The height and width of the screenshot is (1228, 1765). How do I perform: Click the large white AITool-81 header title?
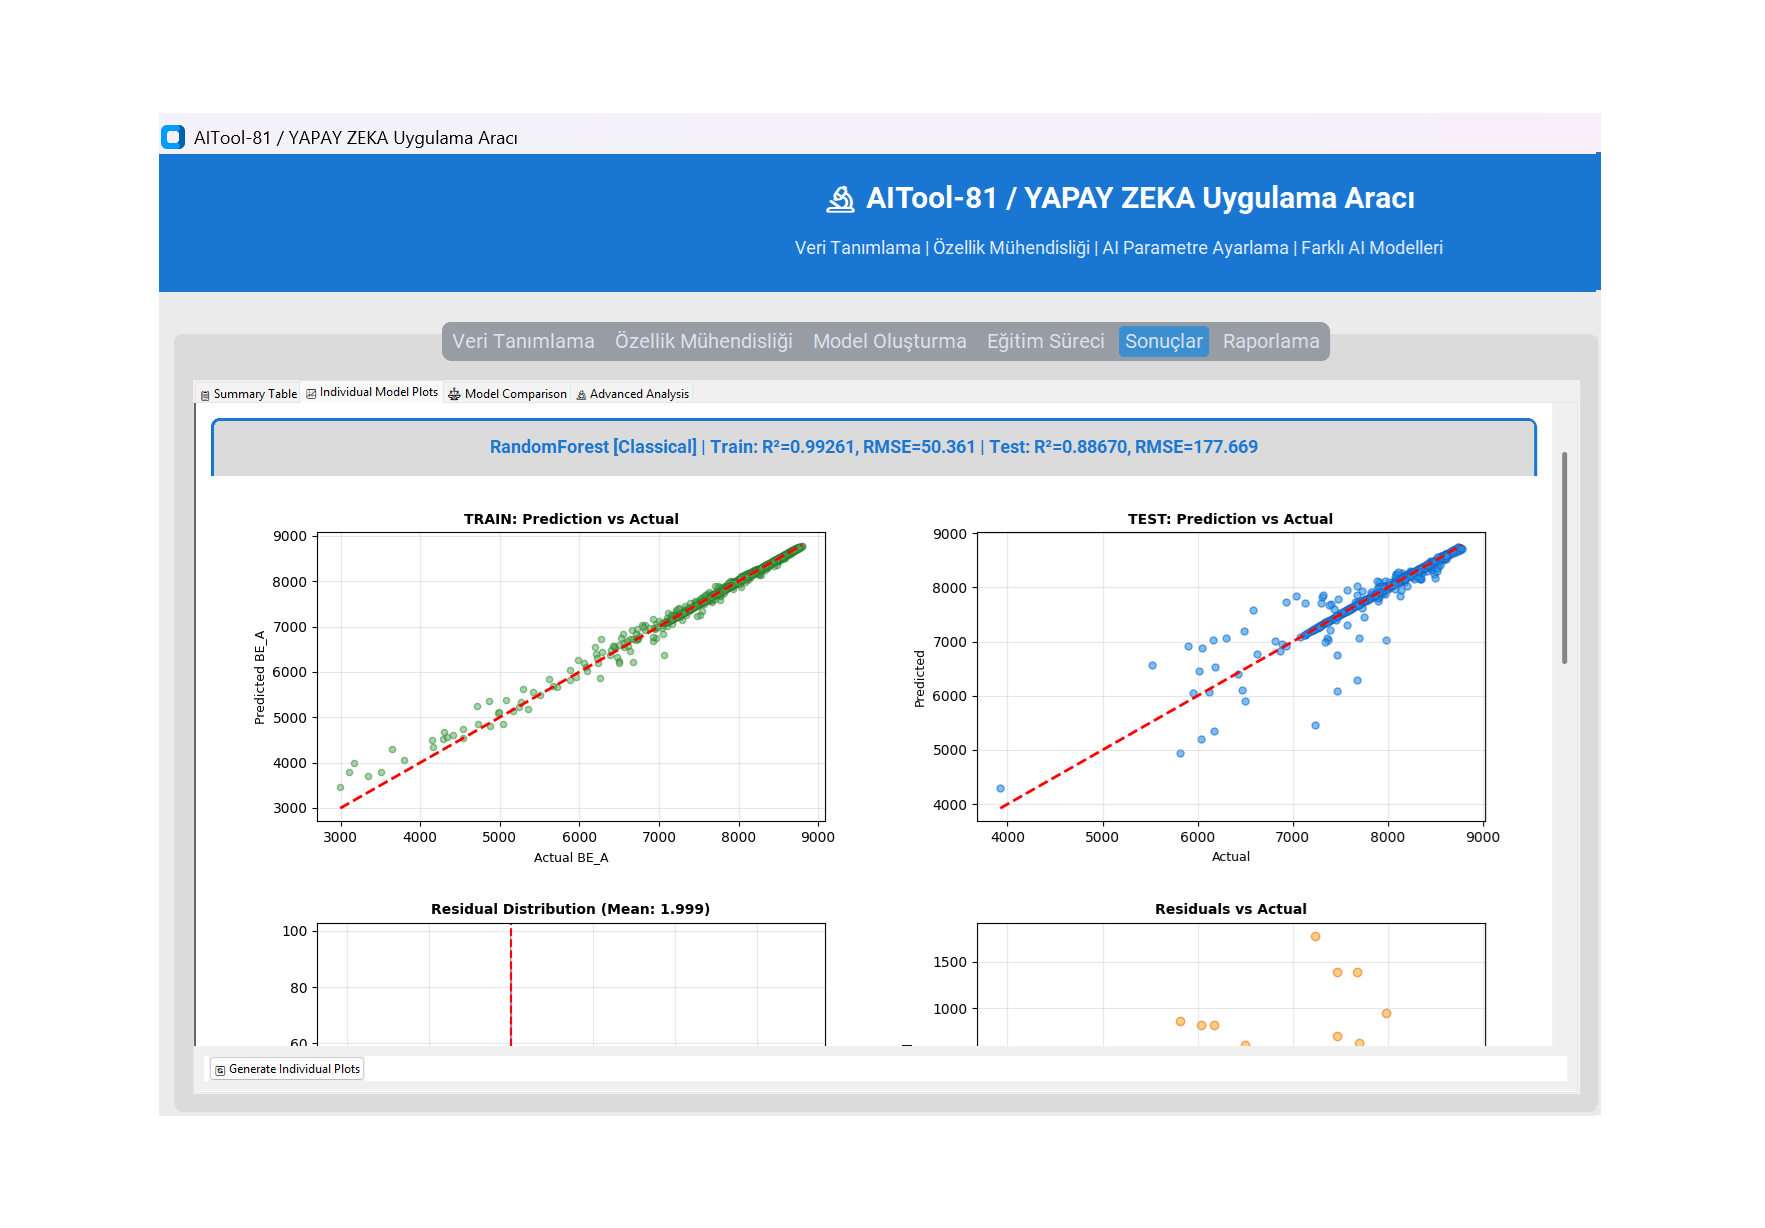[1140, 198]
